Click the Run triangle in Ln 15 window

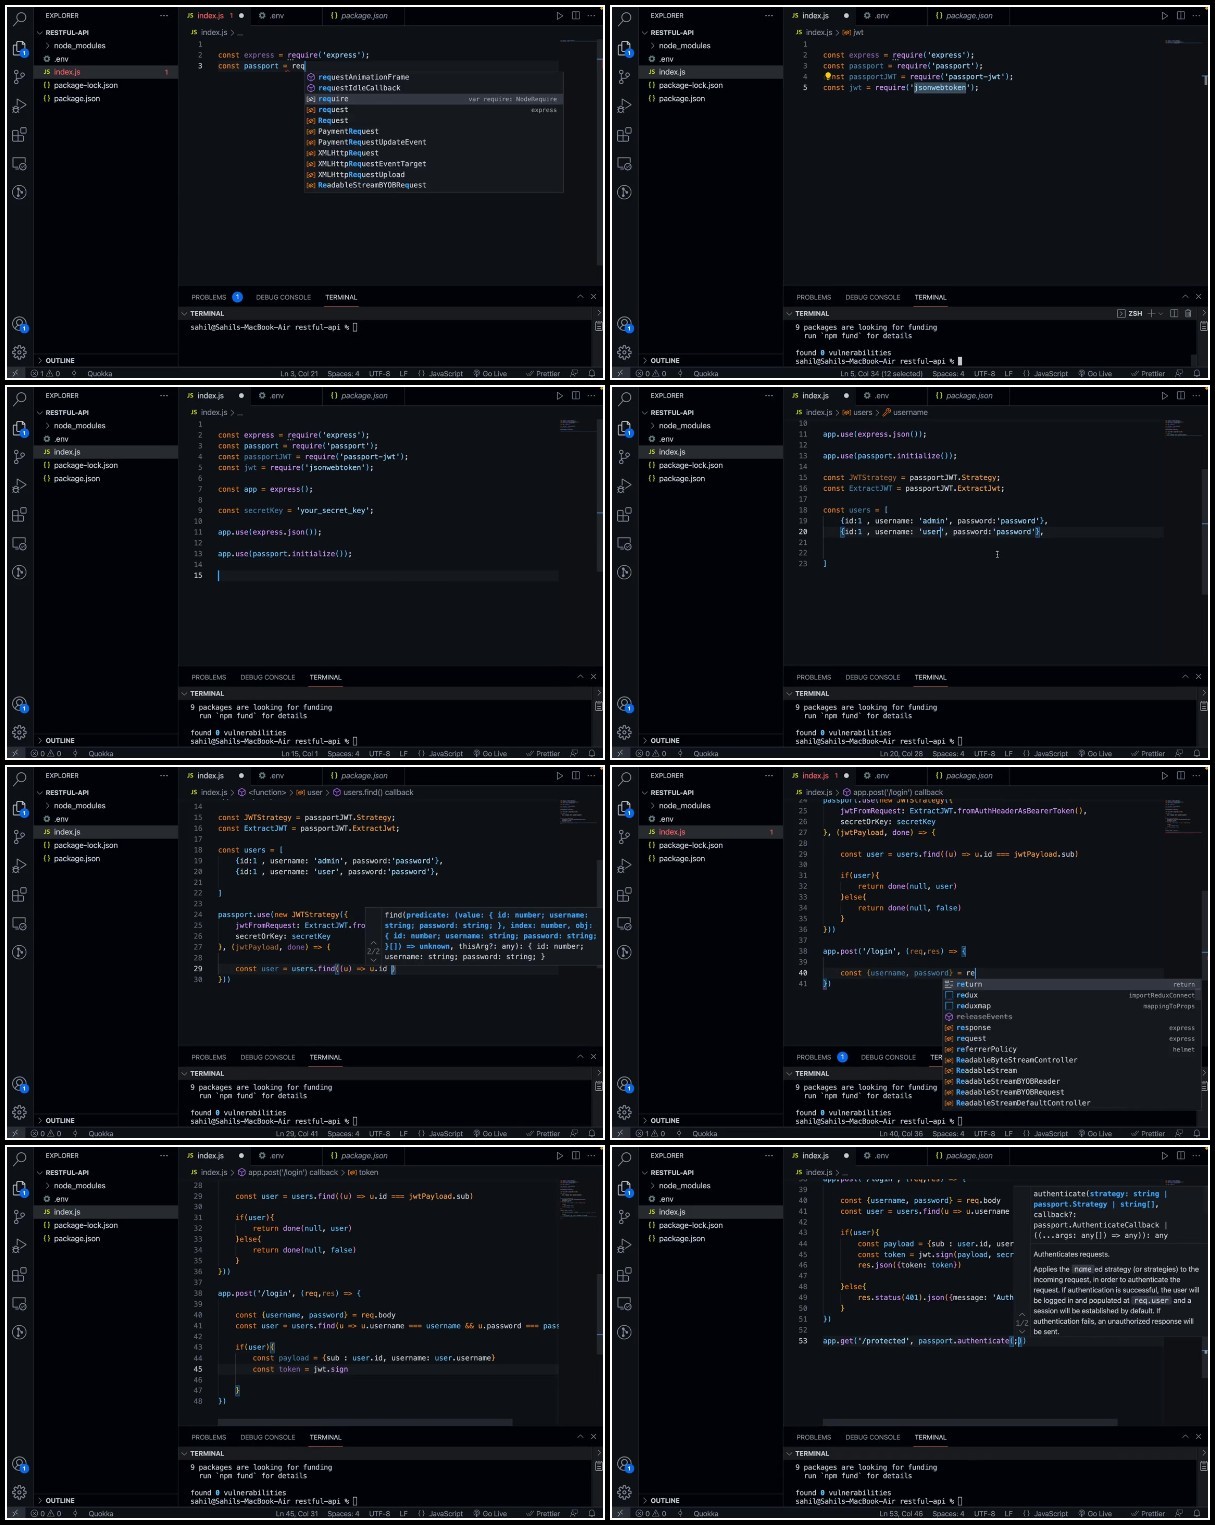pyautogui.click(x=560, y=395)
